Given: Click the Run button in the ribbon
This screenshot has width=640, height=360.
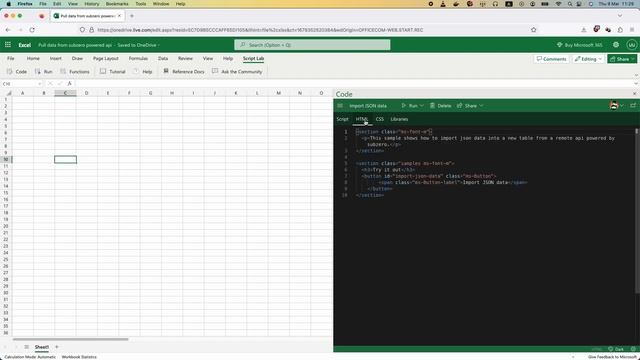Looking at the screenshot, I should click(x=44, y=71).
